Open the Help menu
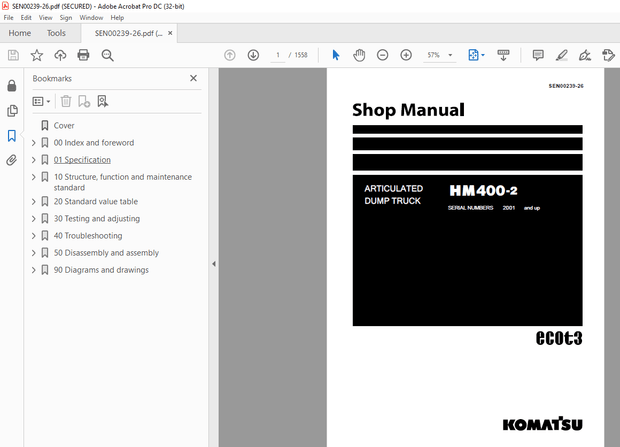 coord(117,17)
